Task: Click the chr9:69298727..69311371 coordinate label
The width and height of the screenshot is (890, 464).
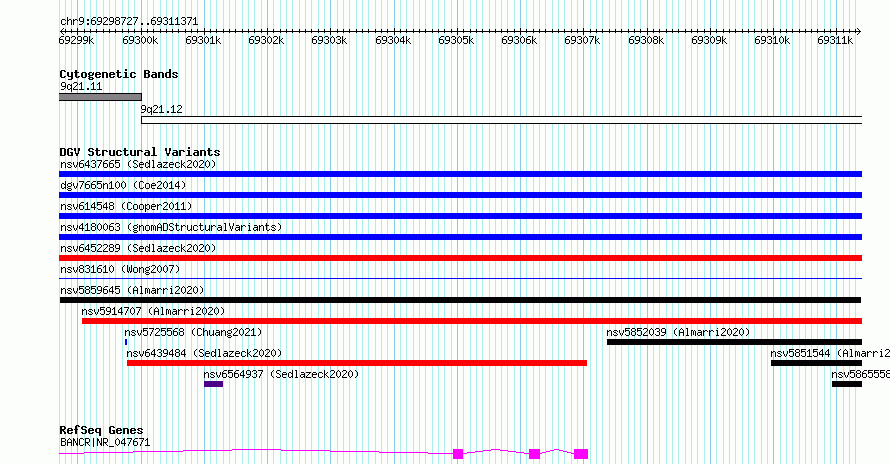Action: (x=129, y=22)
